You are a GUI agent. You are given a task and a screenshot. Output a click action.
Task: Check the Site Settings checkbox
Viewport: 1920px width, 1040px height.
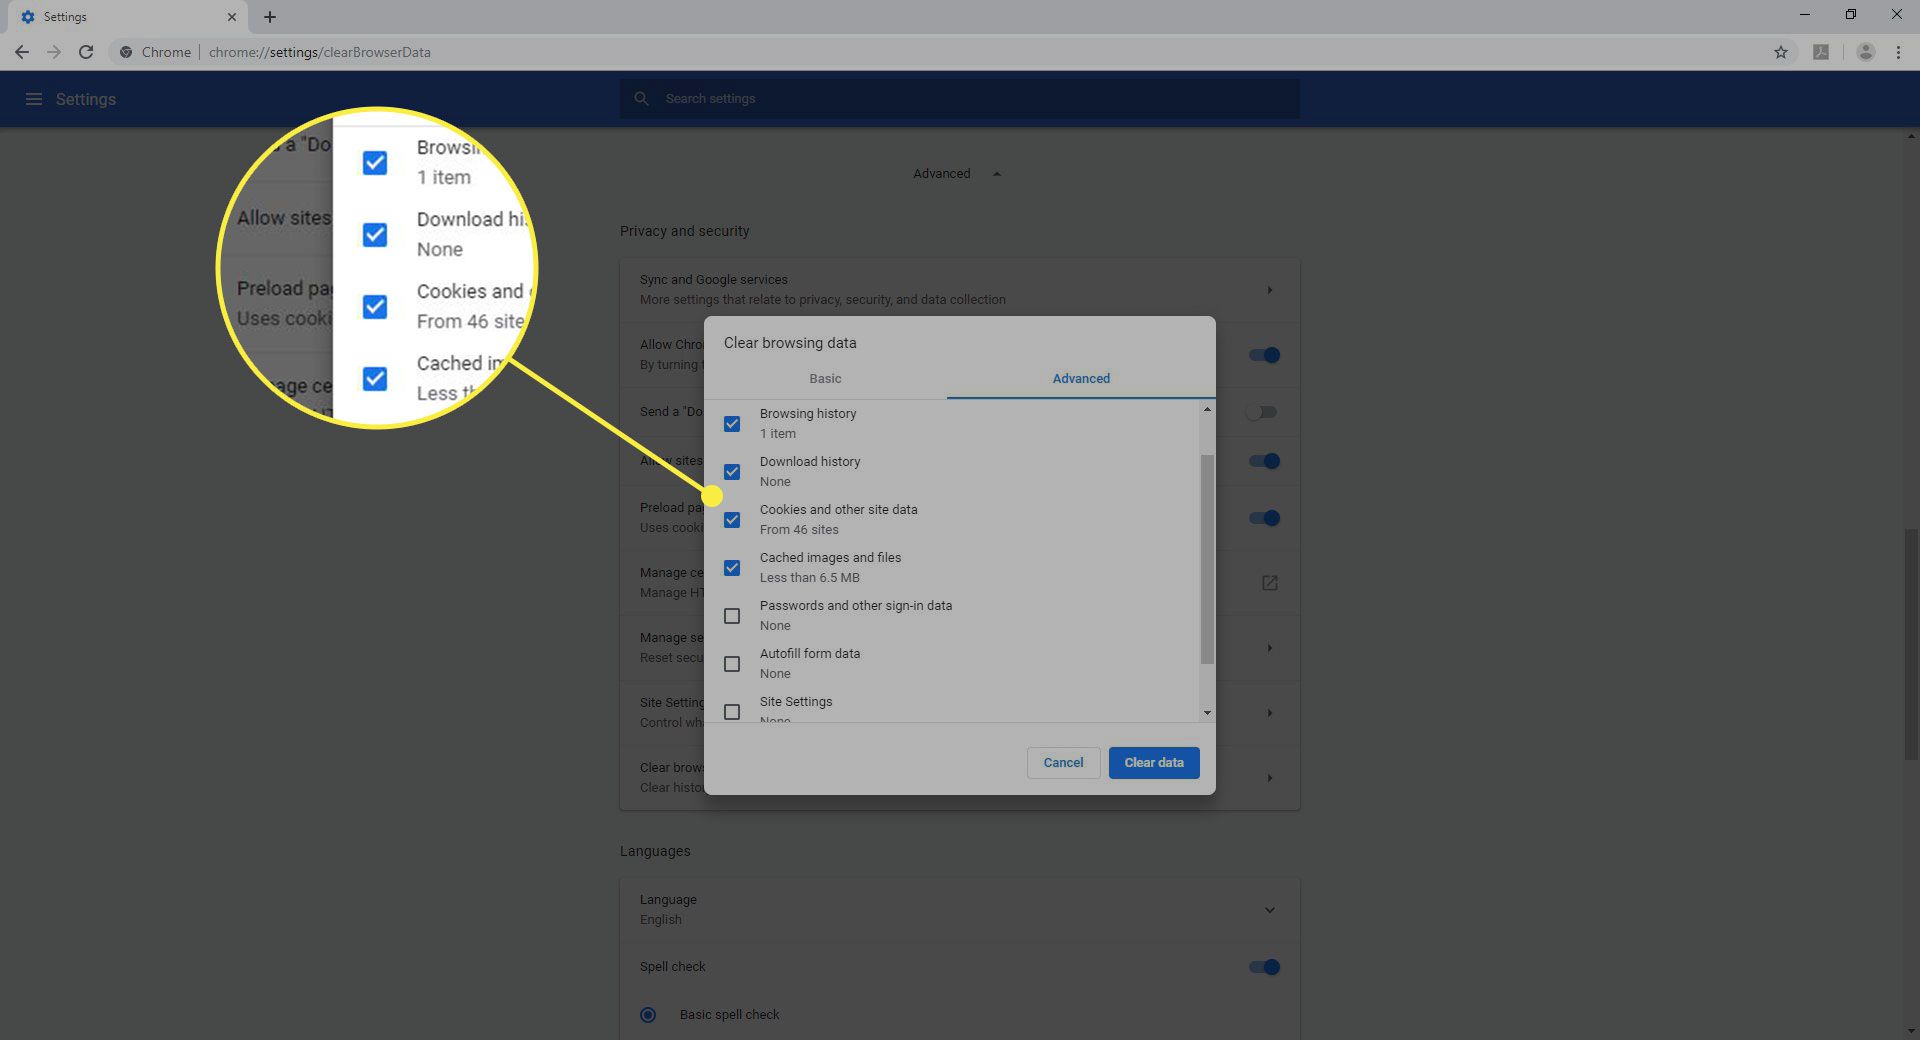click(732, 712)
